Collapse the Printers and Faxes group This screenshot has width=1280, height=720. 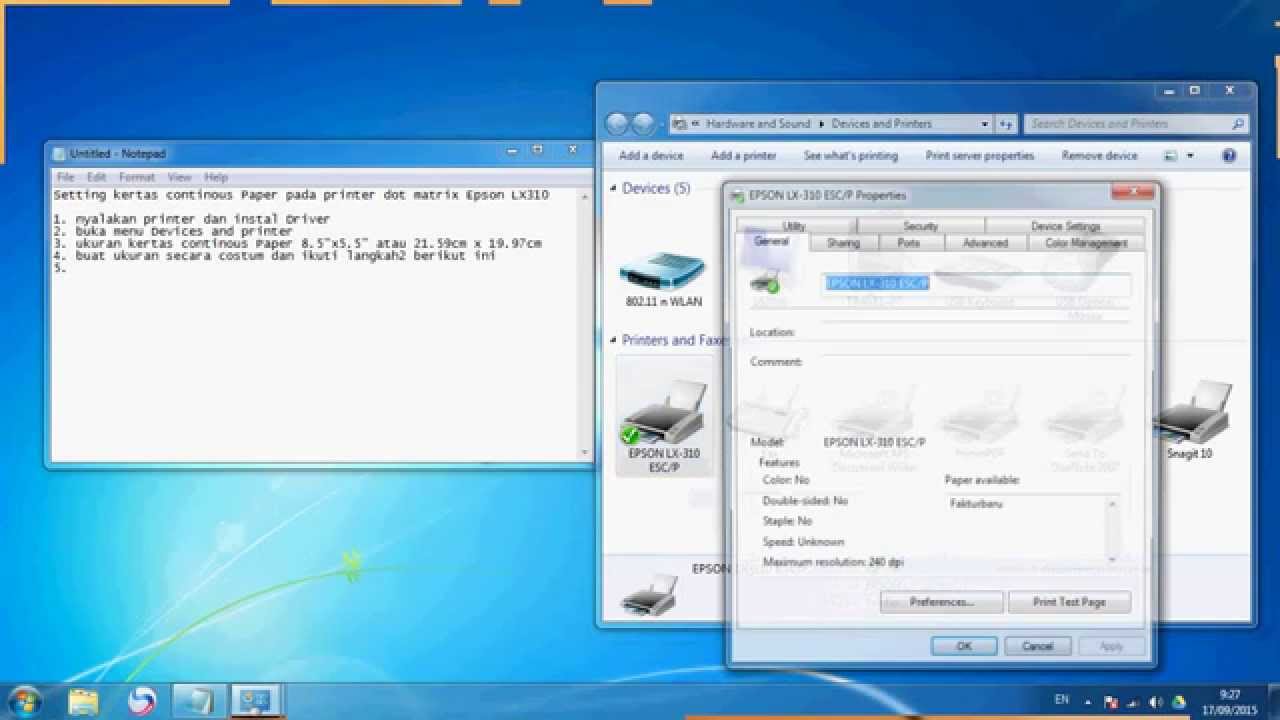coord(614,341)
